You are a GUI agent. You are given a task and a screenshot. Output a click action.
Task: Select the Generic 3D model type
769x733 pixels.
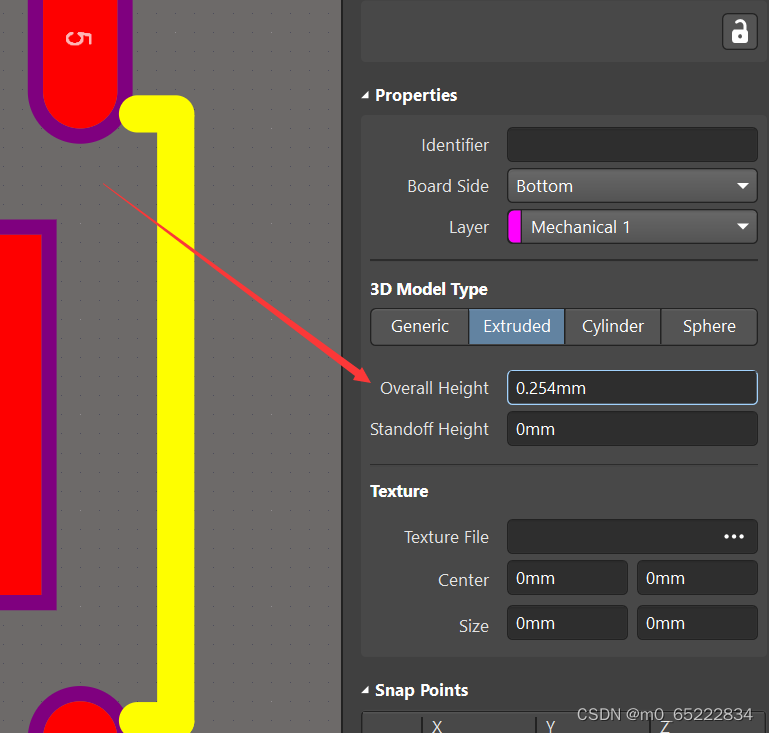pos(420,327)
